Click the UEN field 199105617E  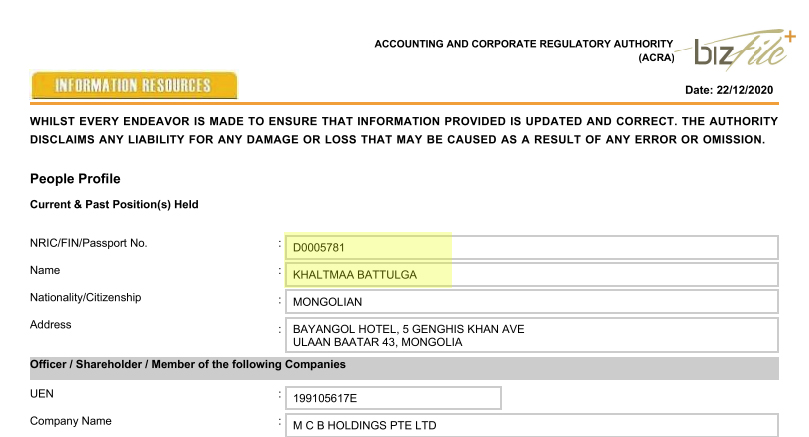(x=393, y=399)
